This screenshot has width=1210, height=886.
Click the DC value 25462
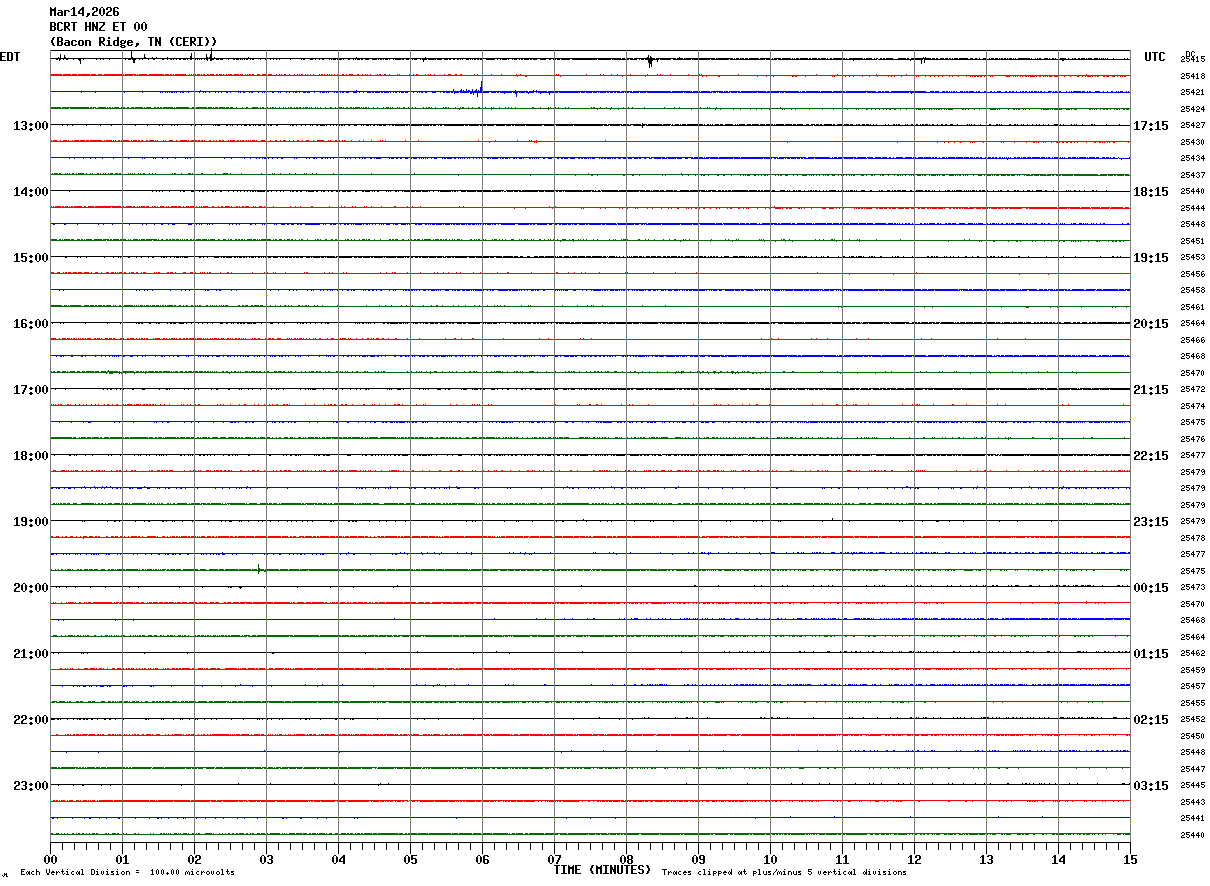[x=1192, y=654]
